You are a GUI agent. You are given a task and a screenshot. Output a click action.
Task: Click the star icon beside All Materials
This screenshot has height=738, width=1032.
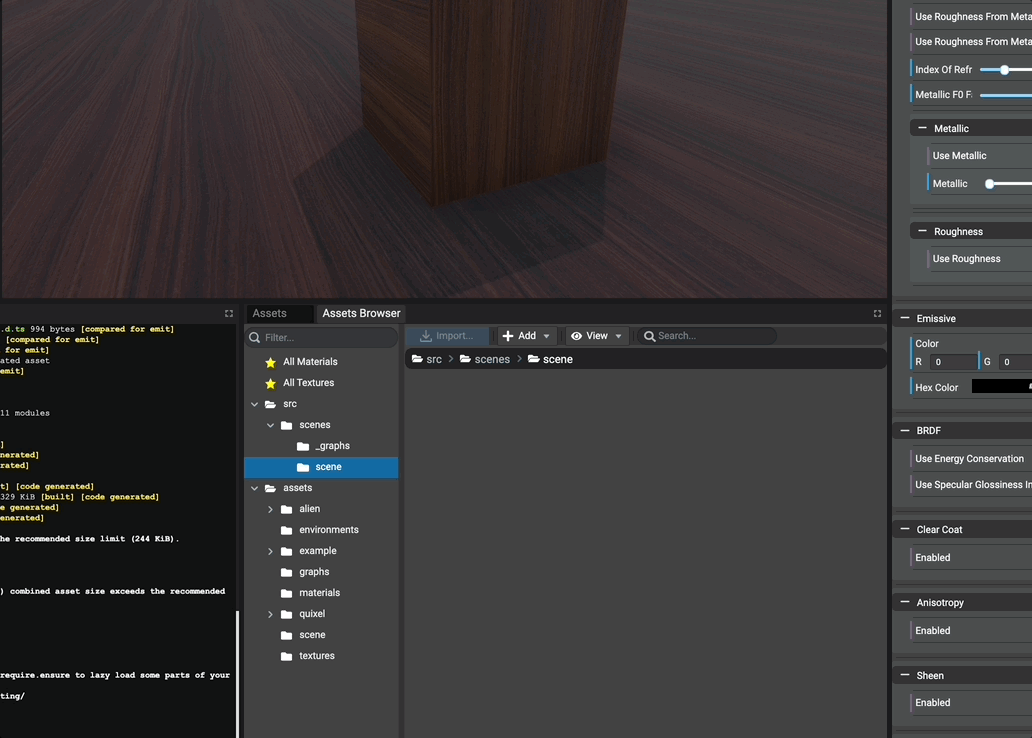pos(270,362)
